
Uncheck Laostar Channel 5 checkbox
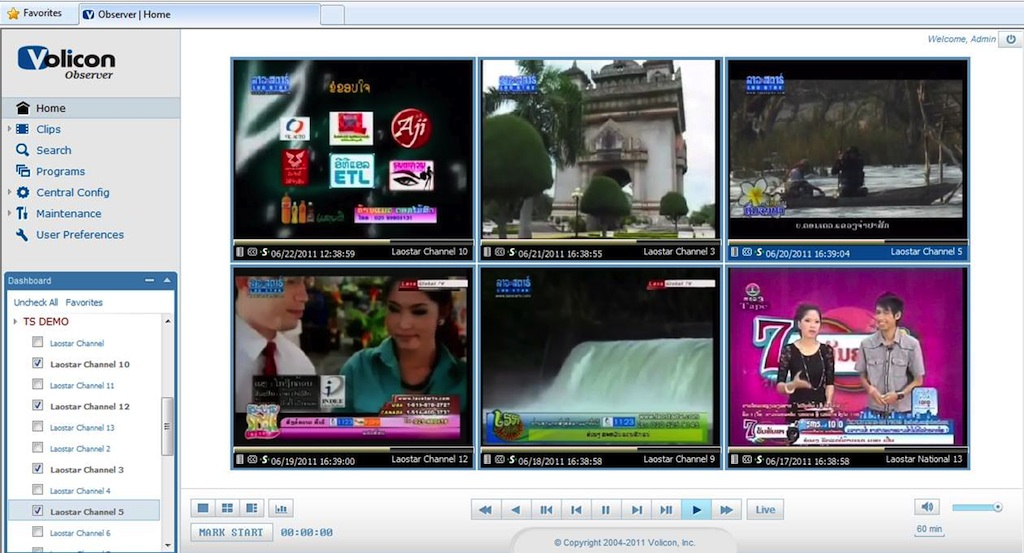38,511
